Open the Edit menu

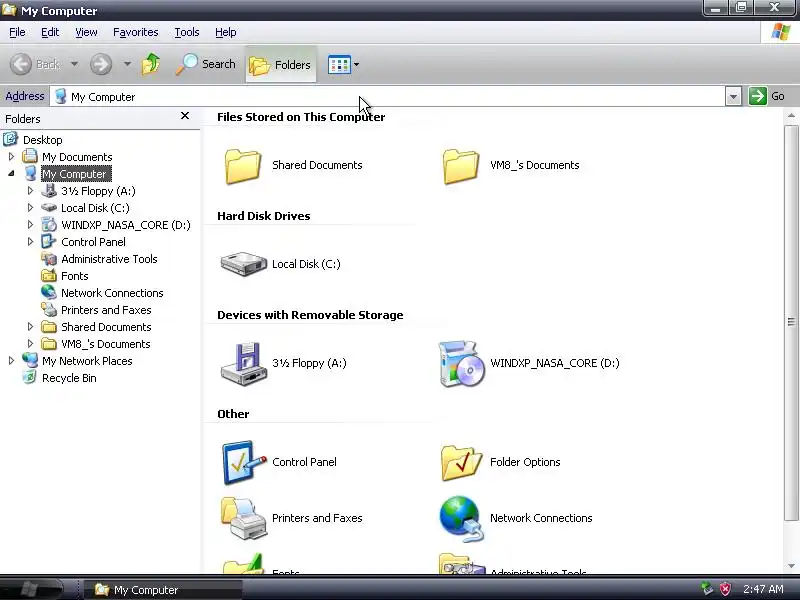50,32
